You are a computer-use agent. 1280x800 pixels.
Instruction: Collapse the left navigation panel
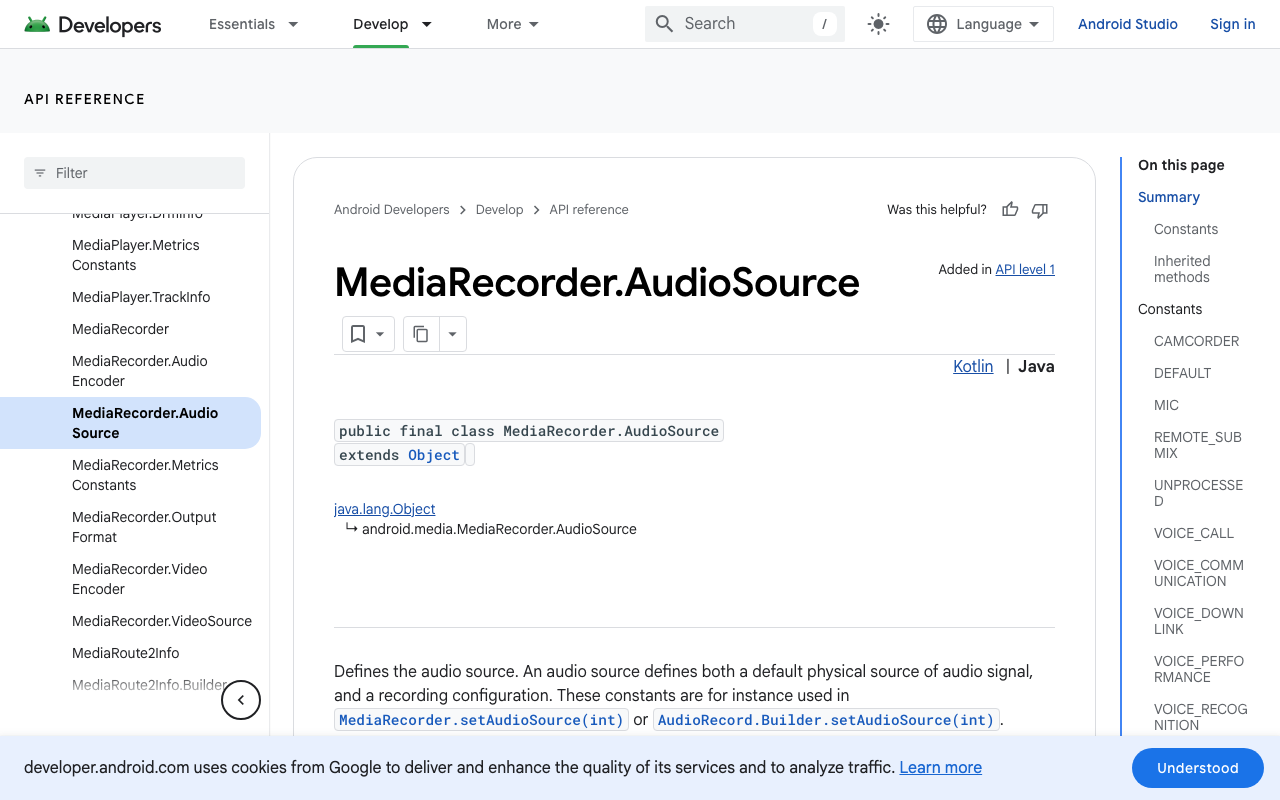point(241,700)
